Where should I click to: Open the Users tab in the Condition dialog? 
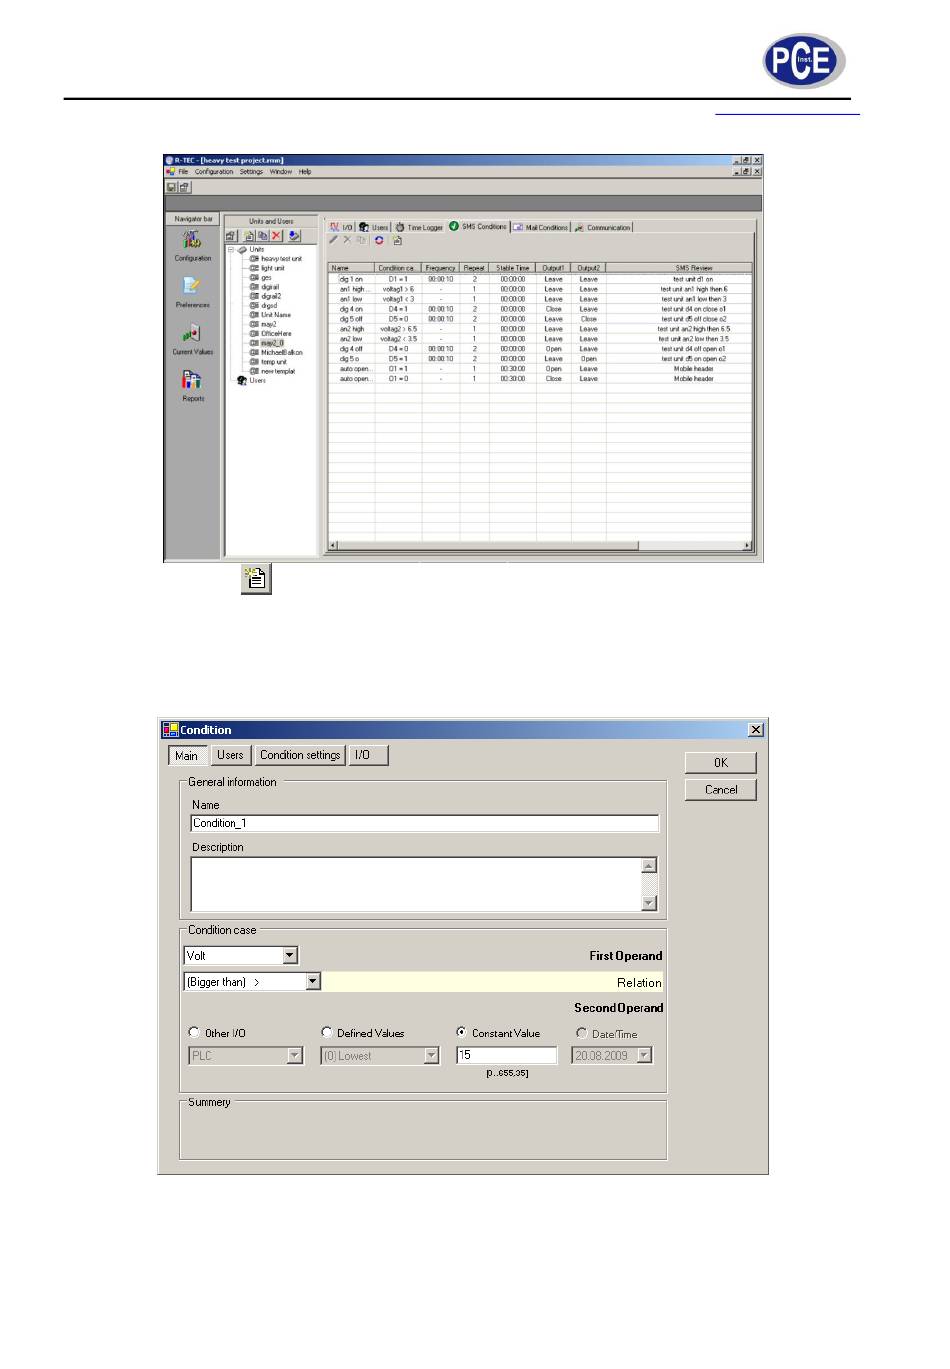230,755
